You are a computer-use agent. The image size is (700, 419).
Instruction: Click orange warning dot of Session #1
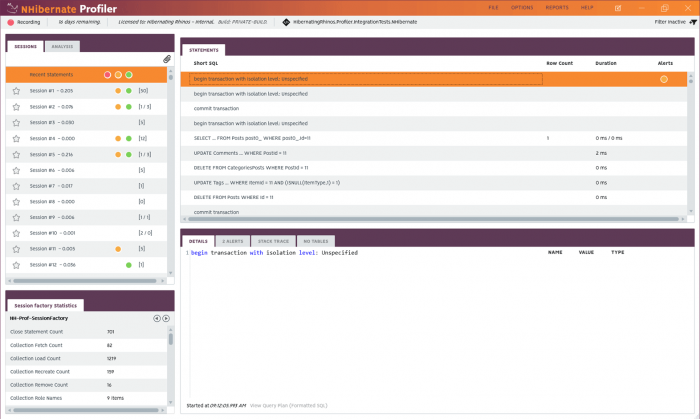pos(118,91)
